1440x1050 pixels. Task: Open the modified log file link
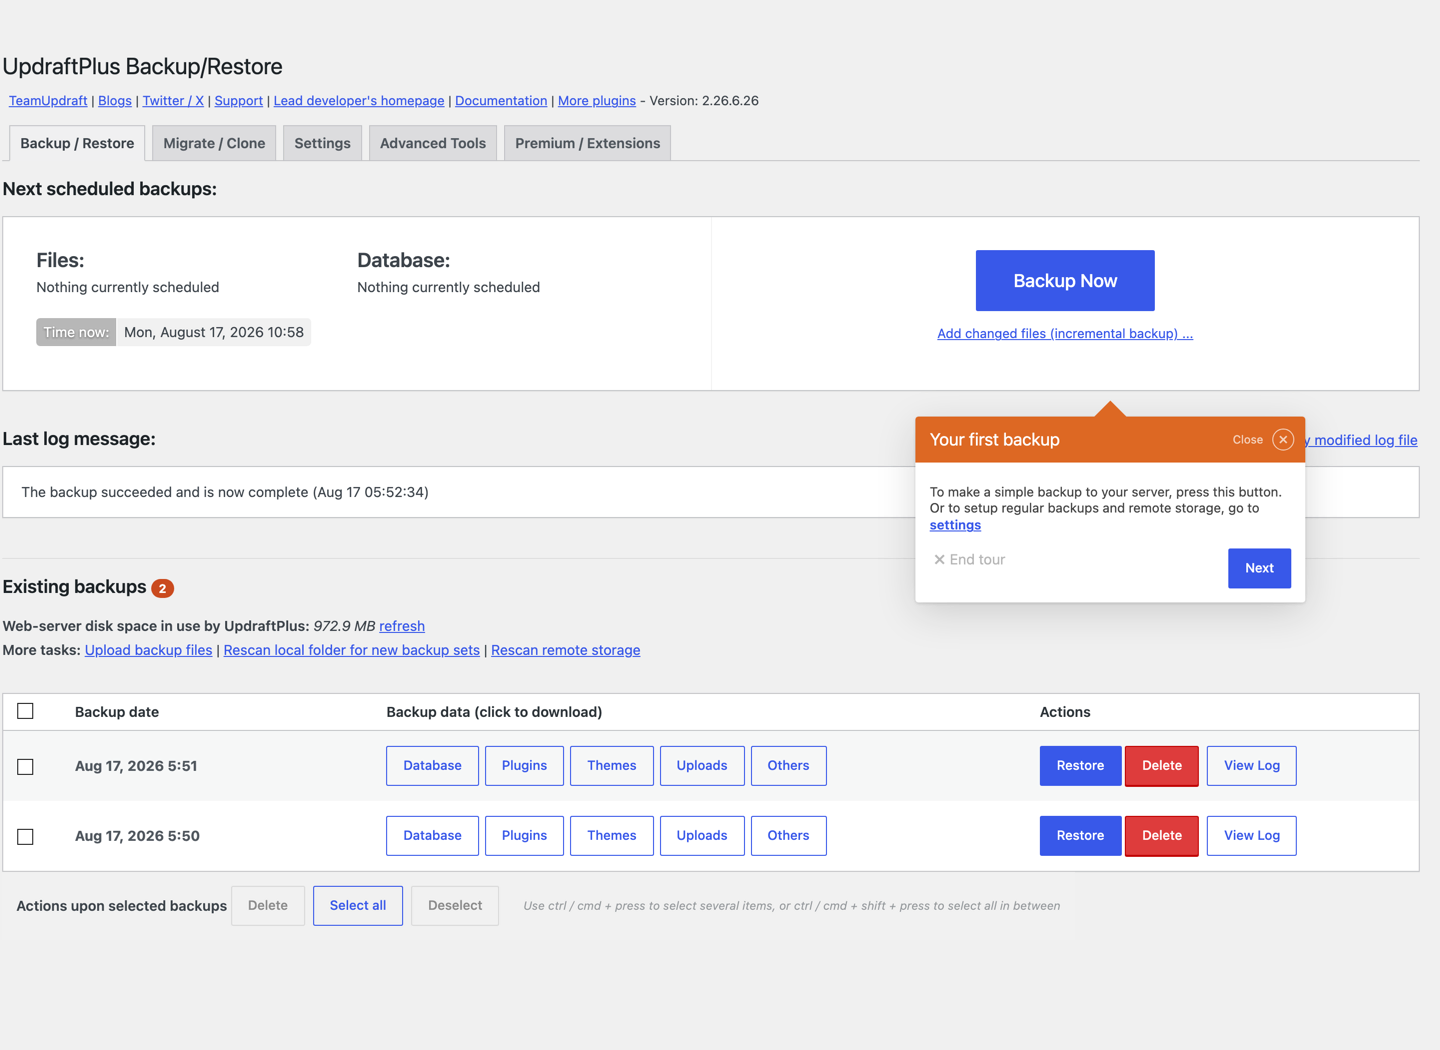tap(1362, 440)
